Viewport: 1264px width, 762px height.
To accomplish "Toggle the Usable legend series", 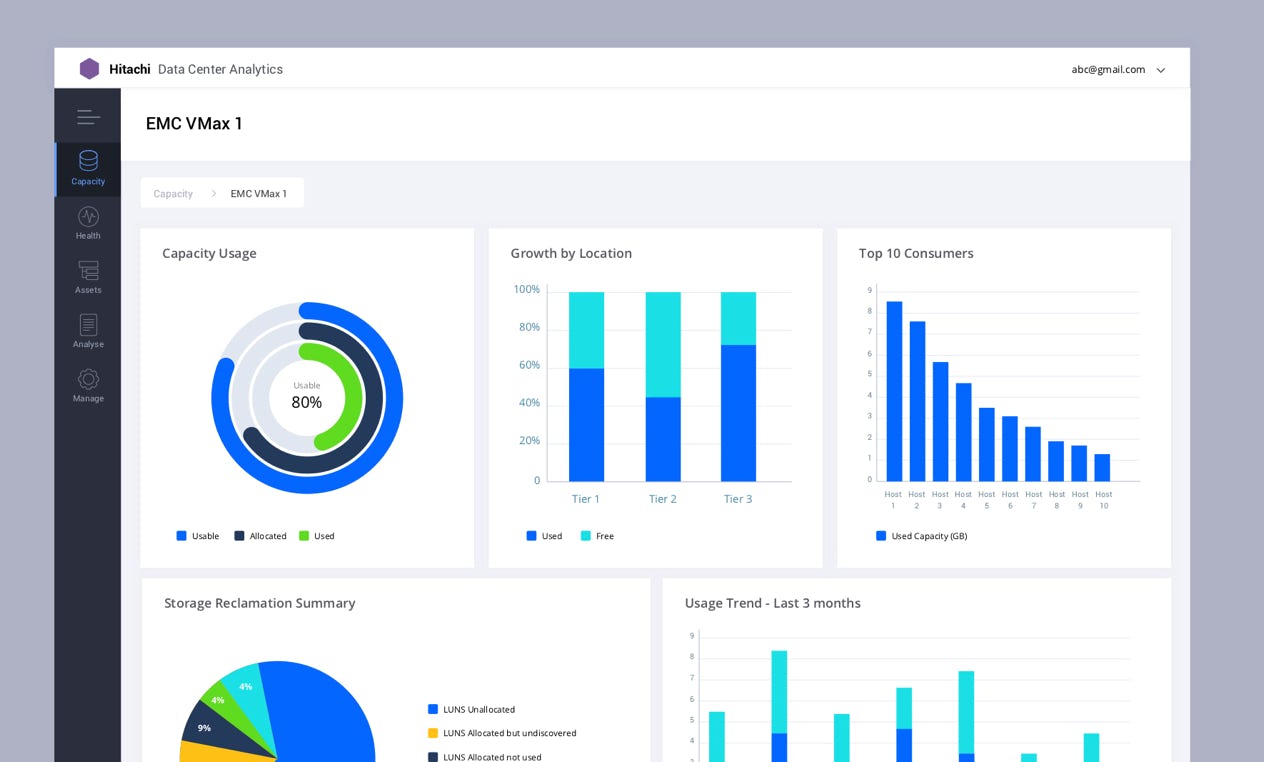I will [197, 536].
